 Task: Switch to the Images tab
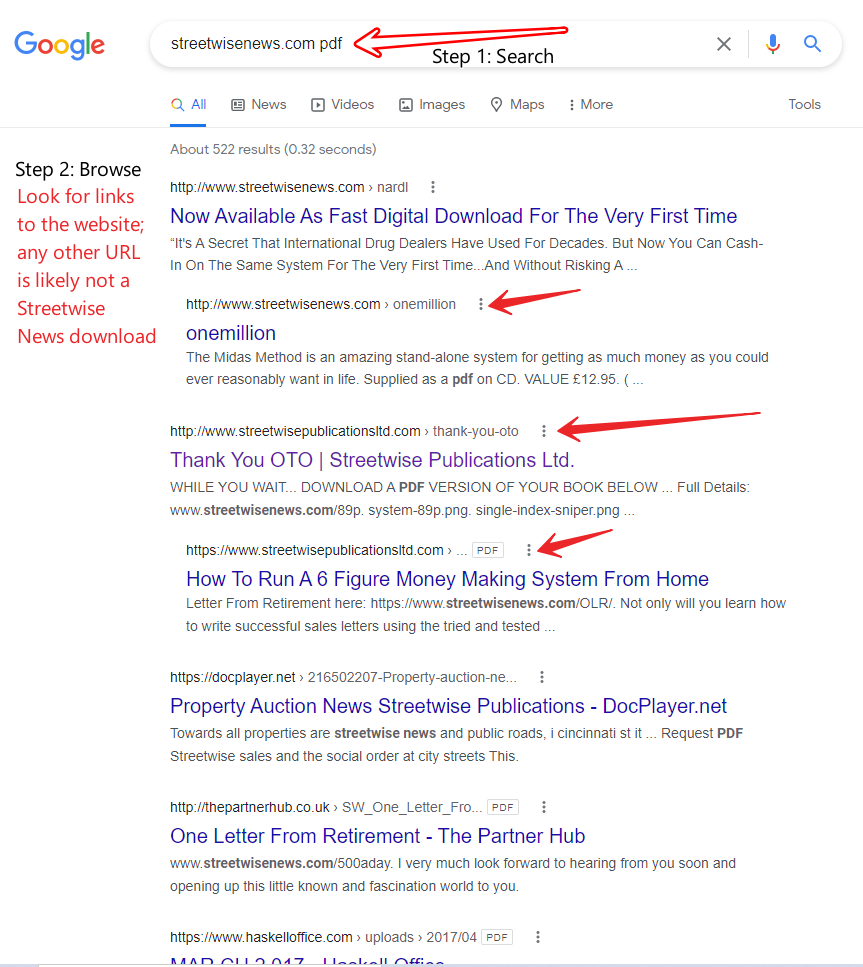coord(432,104)
